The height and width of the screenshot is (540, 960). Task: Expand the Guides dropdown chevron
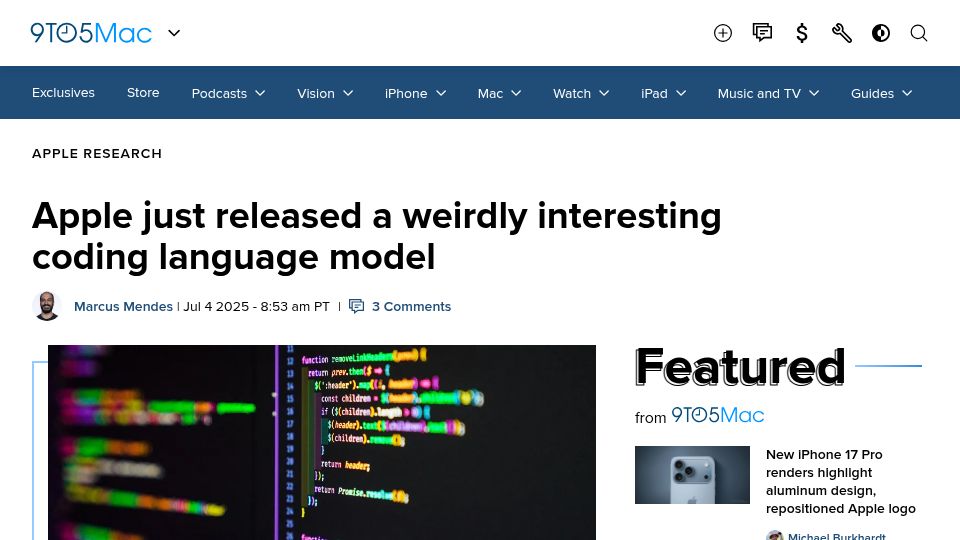point(907,93)
